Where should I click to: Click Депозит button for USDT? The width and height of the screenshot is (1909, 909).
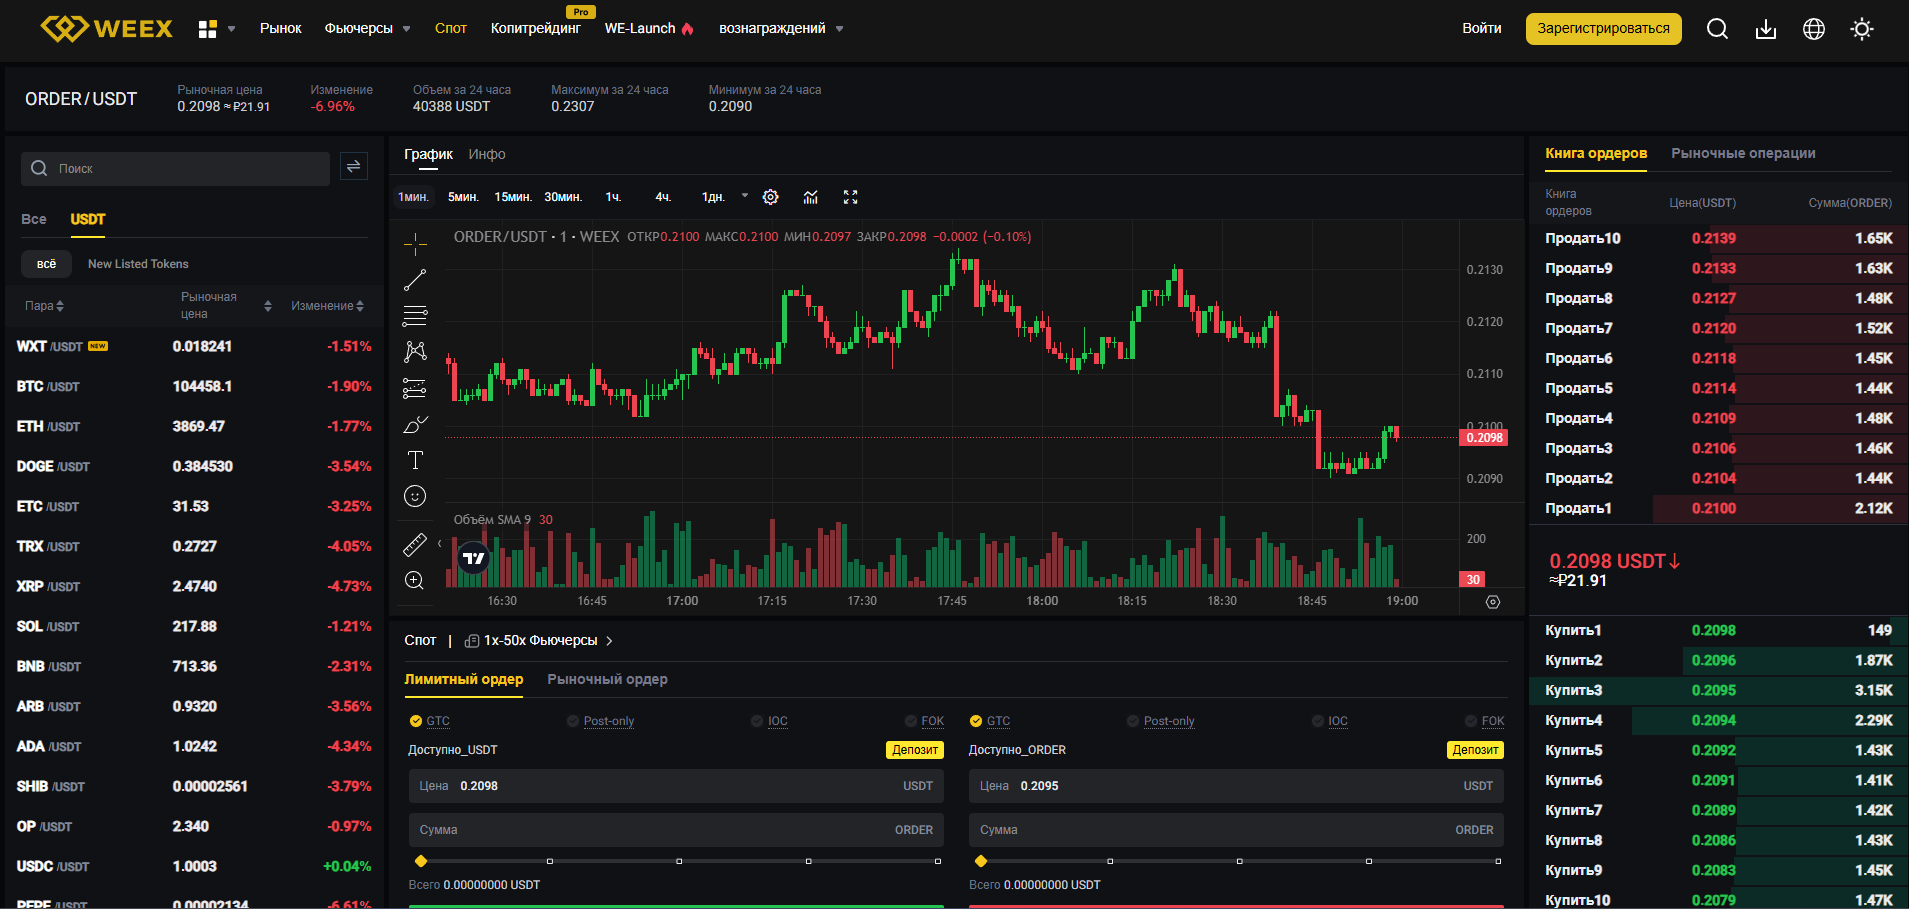coord(915,750)
